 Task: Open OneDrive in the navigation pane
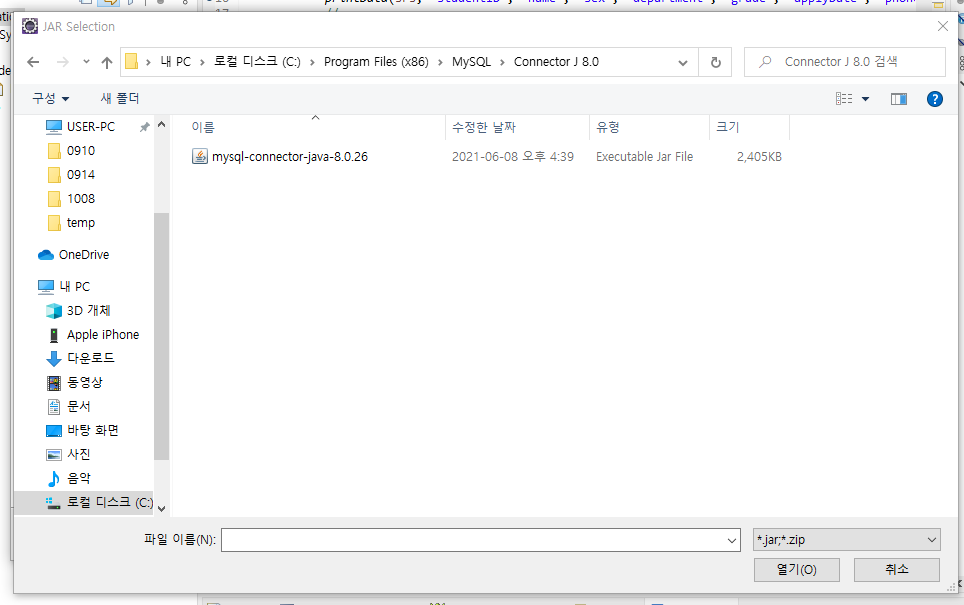point(84,255)
